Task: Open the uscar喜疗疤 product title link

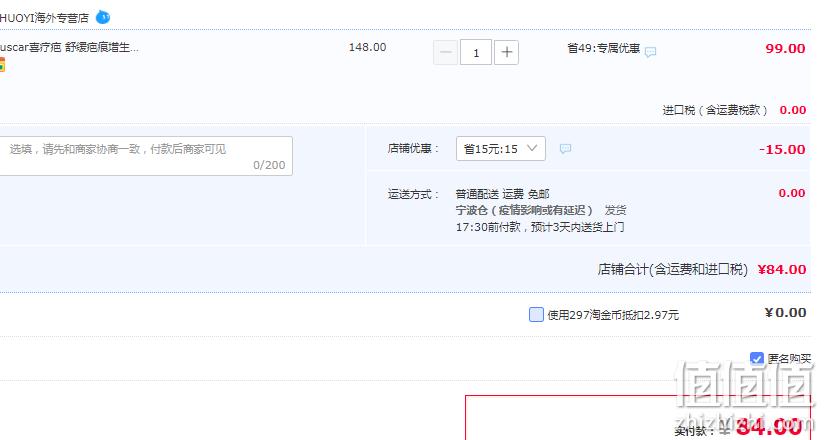Action: (x=69, y=47)
